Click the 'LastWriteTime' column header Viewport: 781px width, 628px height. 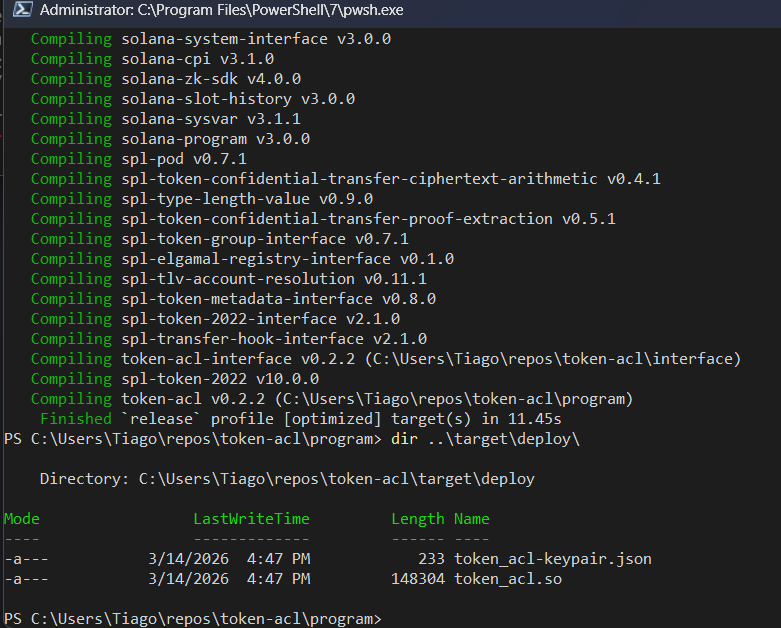point(252,518)
